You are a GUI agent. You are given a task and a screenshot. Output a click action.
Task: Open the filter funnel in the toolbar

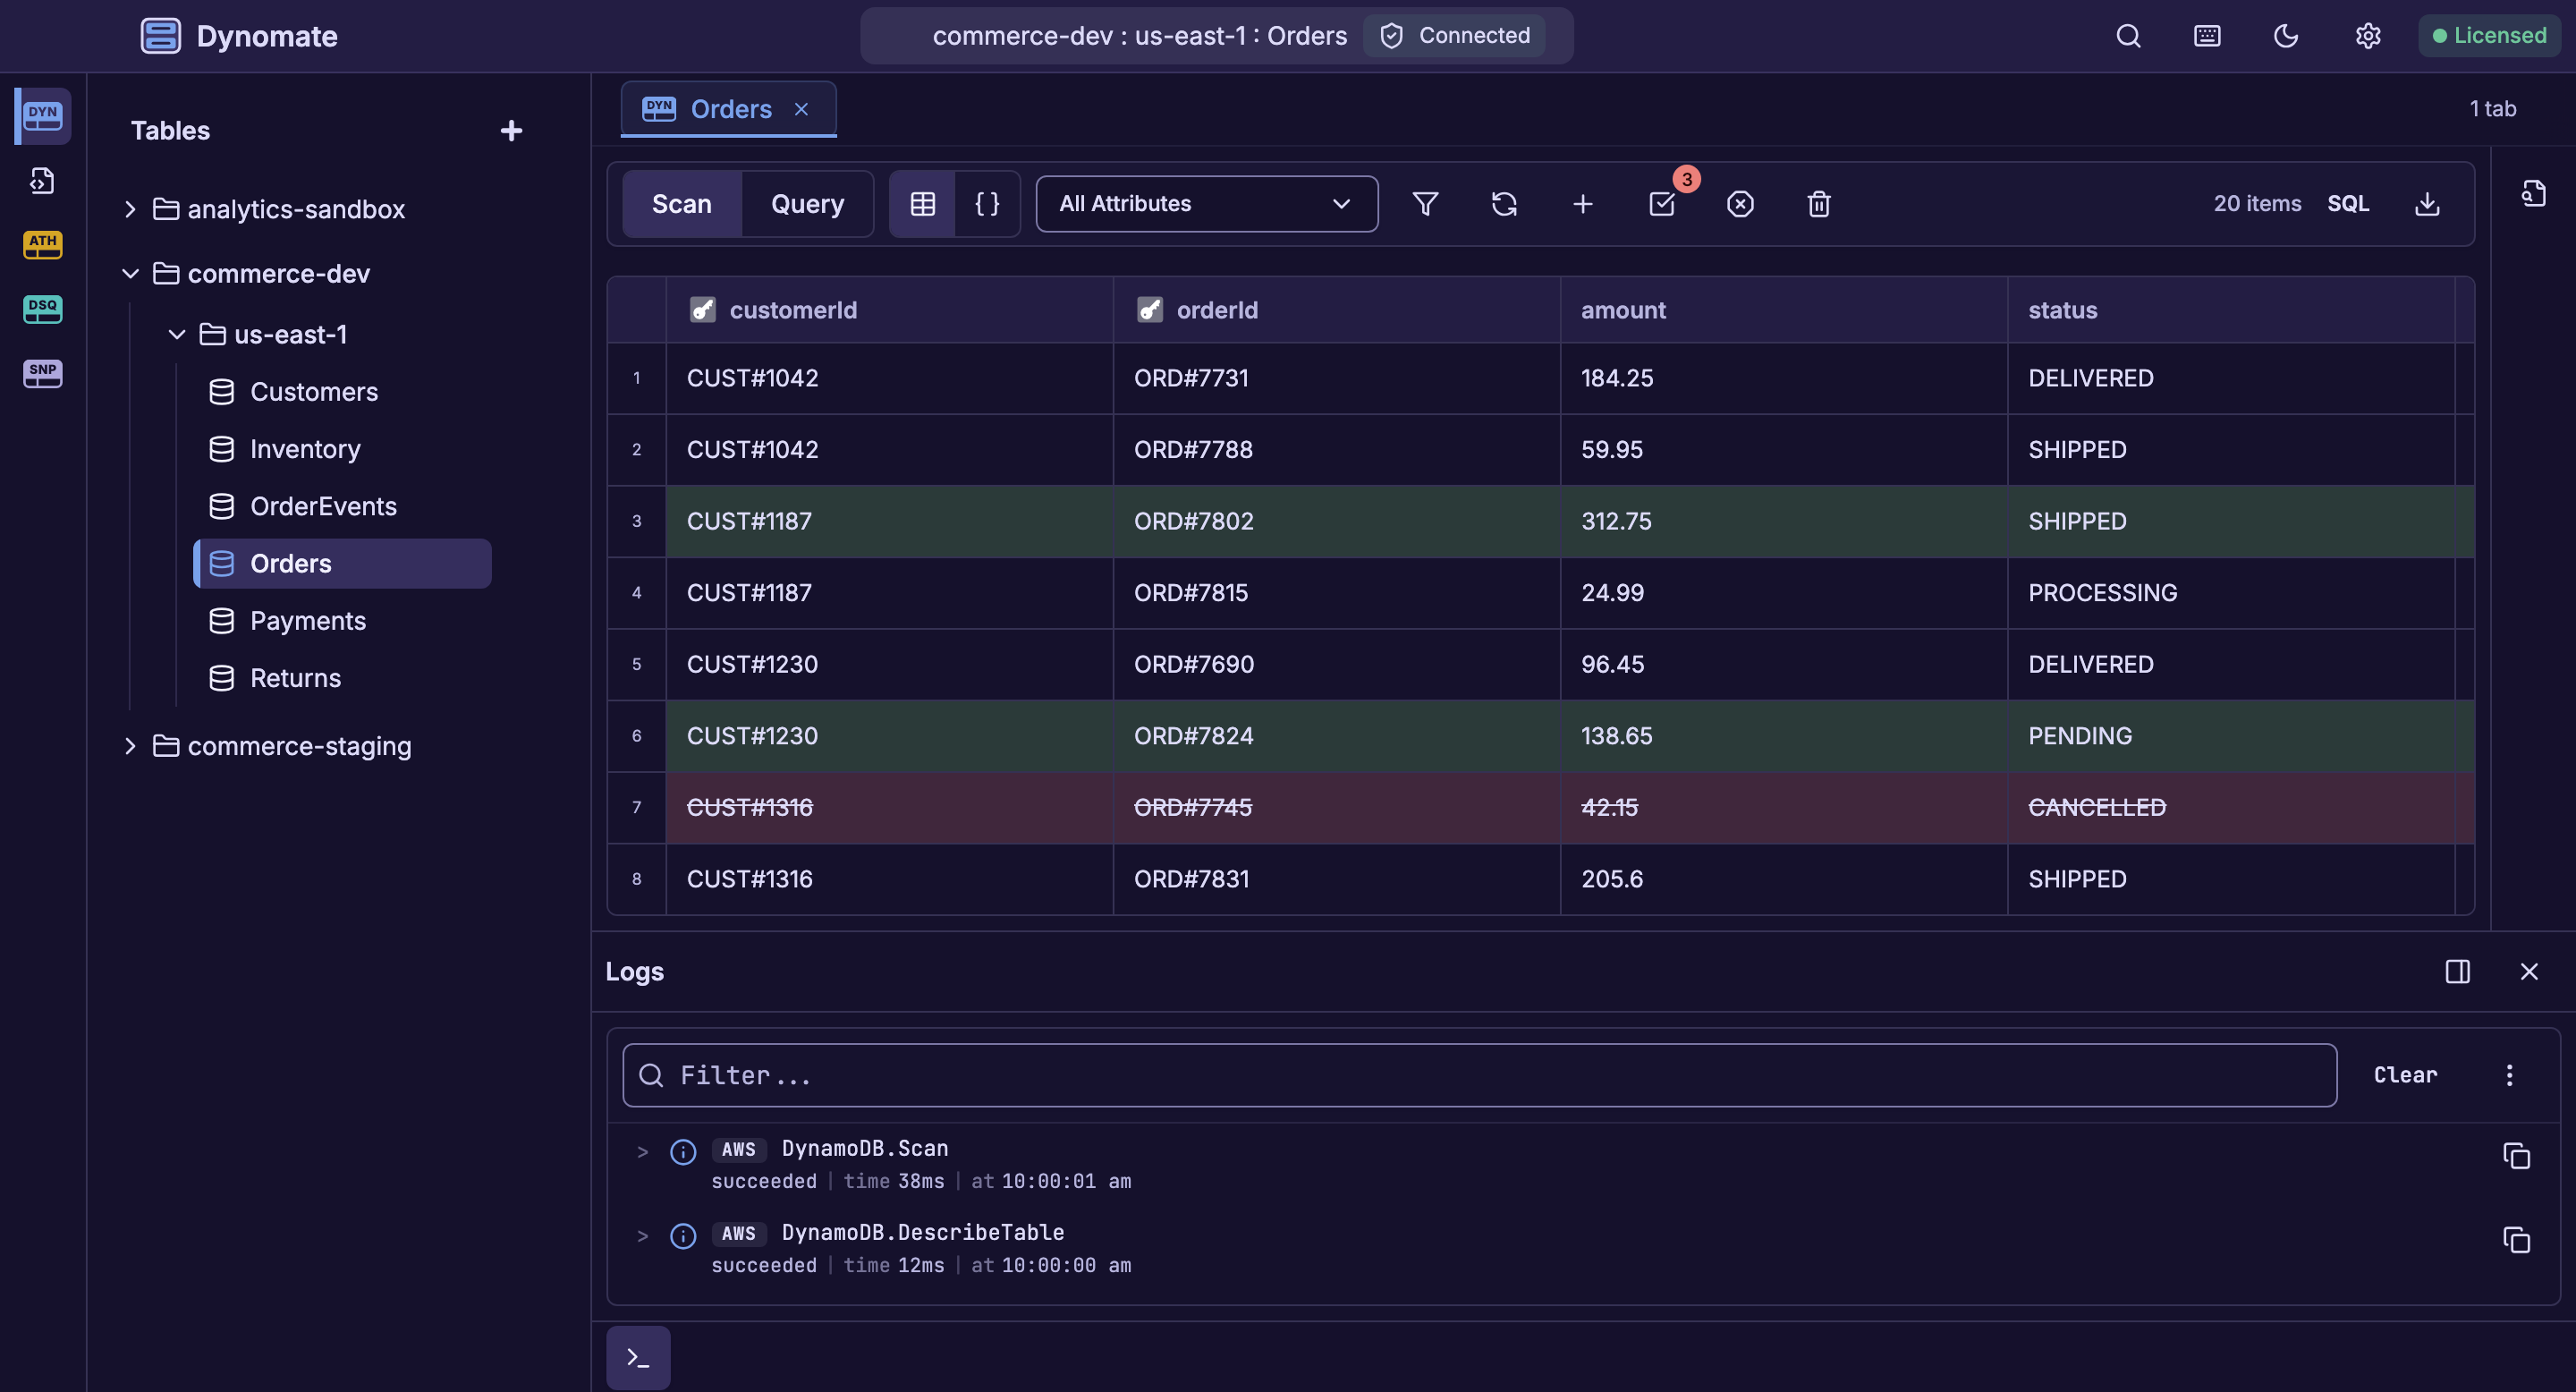click(x=1425, y=204)
